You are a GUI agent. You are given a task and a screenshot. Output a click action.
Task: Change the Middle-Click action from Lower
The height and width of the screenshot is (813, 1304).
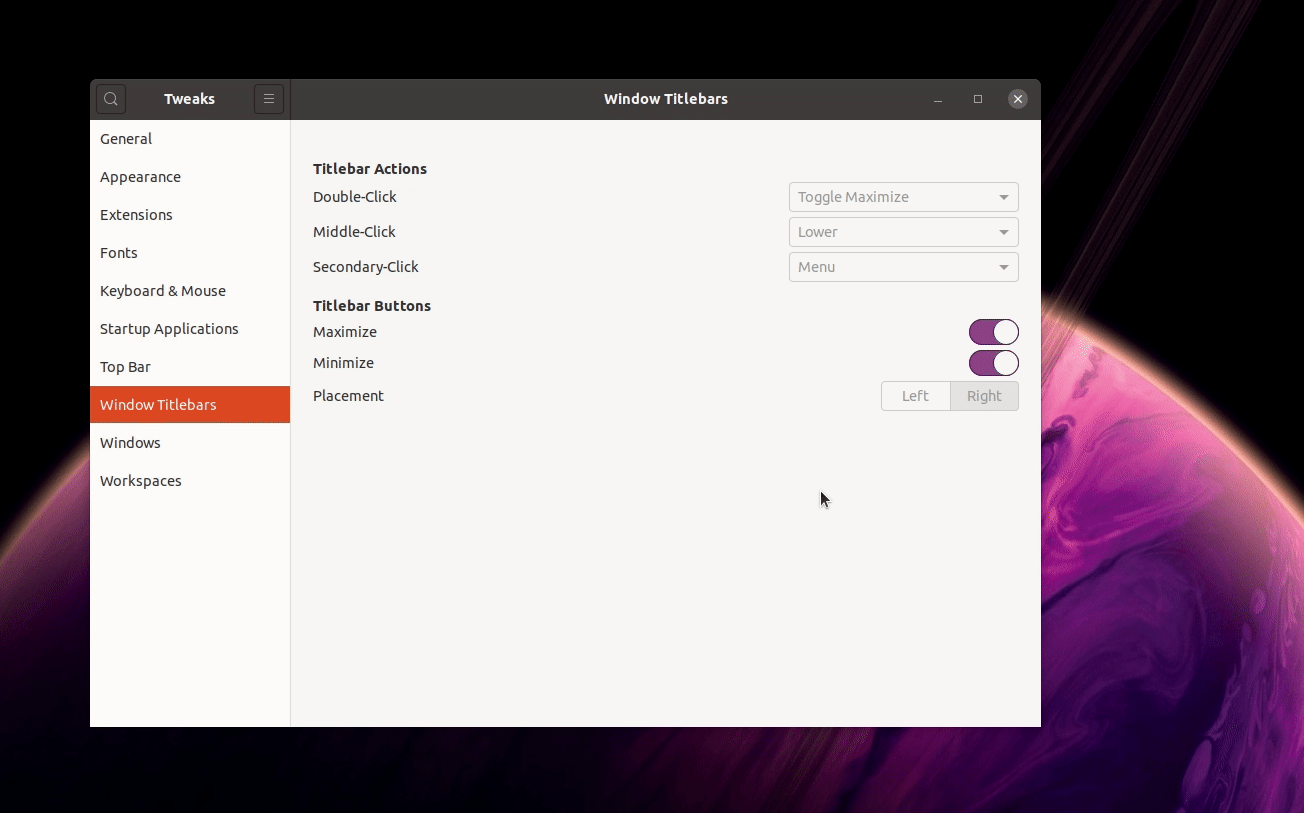902,231
